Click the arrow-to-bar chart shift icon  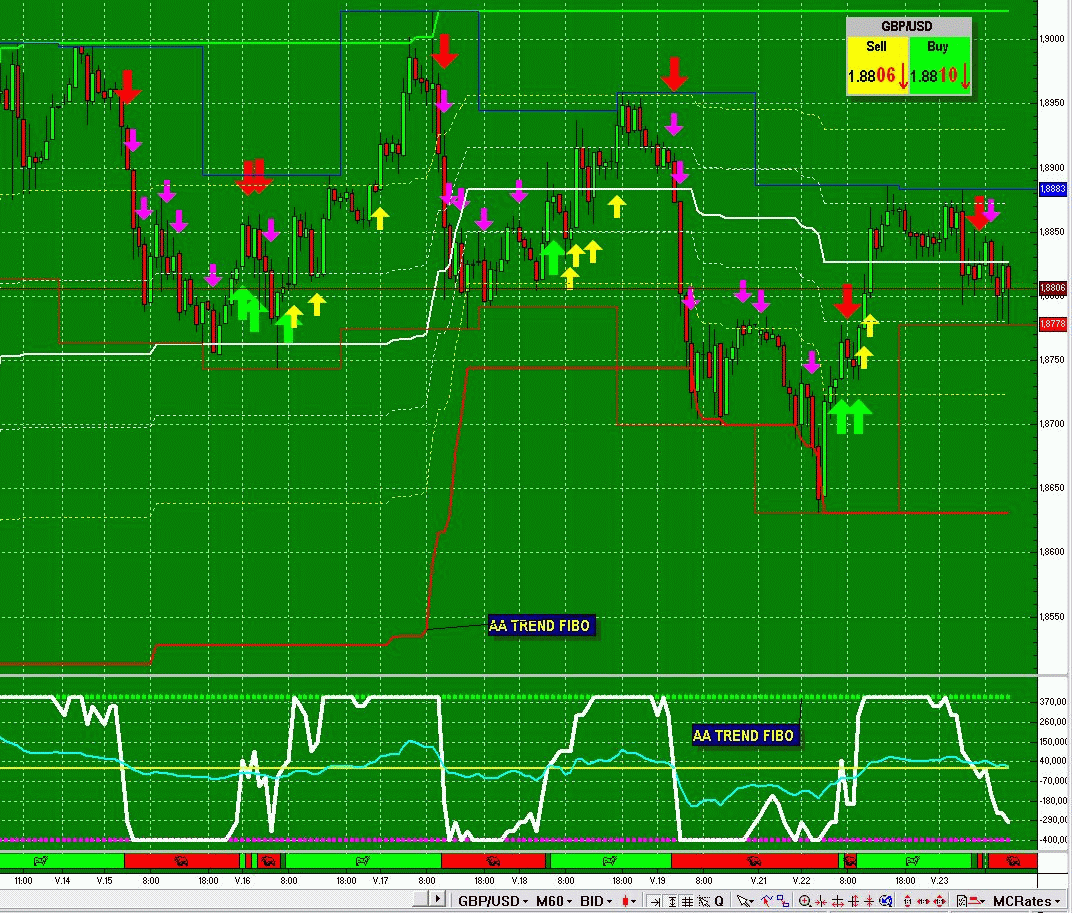point(655,901)
